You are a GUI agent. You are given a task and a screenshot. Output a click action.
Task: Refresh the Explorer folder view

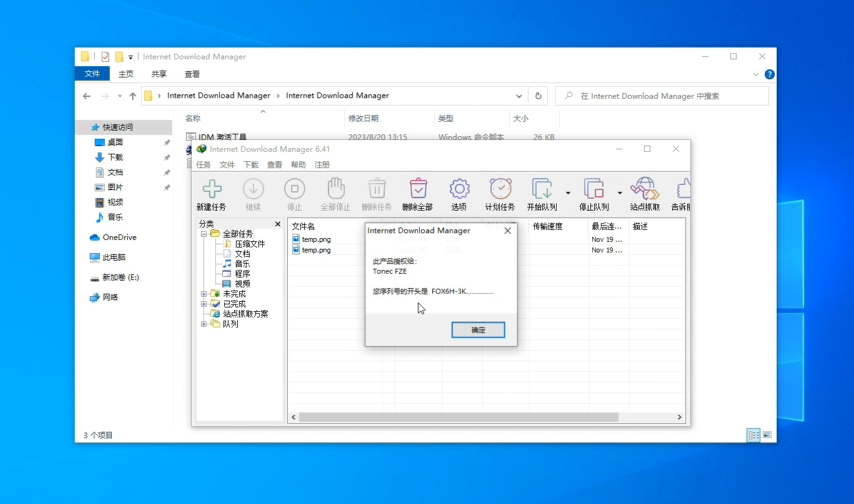538,96
